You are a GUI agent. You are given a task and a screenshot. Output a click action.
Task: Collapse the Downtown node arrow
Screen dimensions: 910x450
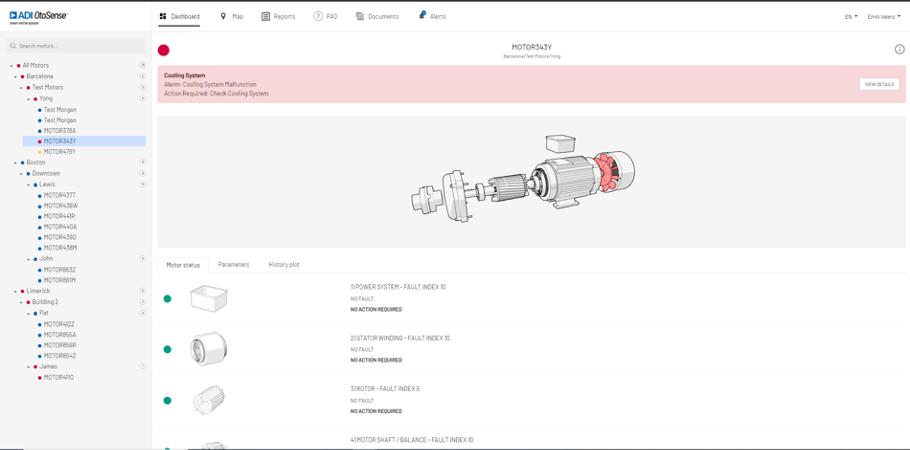click(x=21, y=174)
